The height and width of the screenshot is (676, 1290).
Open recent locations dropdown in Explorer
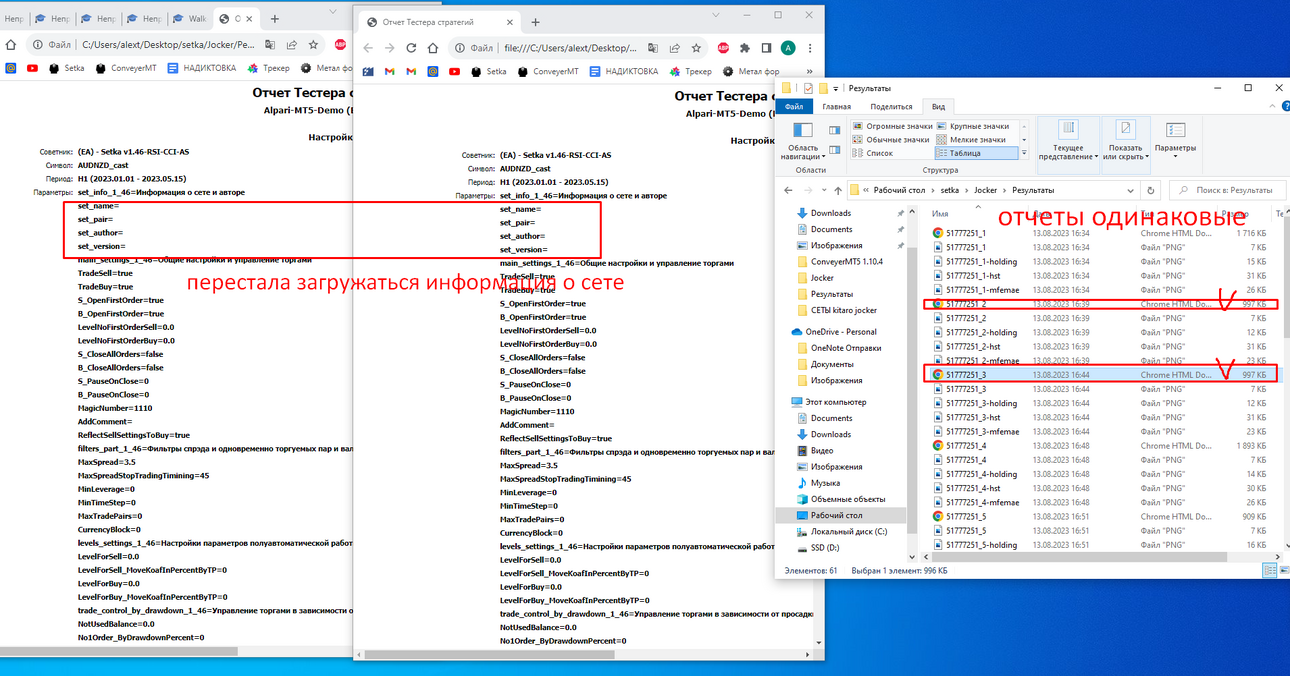coord(822,190)
